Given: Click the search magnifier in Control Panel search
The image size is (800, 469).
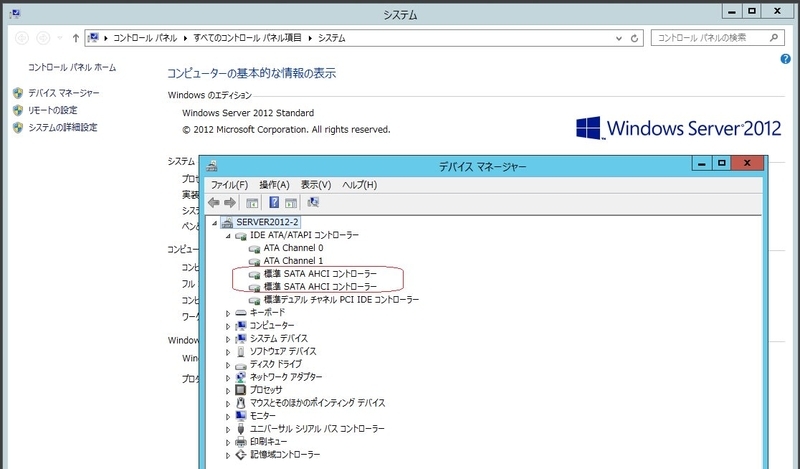Looking at the screenshot, I should click(x=774, y=38).
